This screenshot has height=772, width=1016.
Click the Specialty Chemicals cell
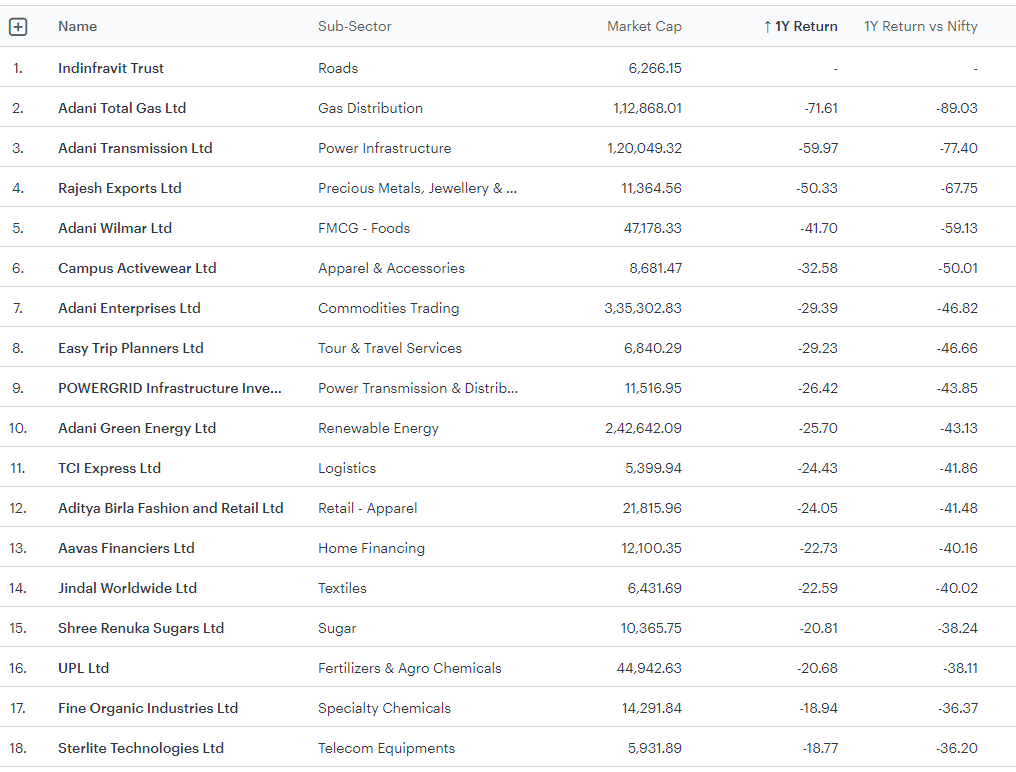click(384, 708)
